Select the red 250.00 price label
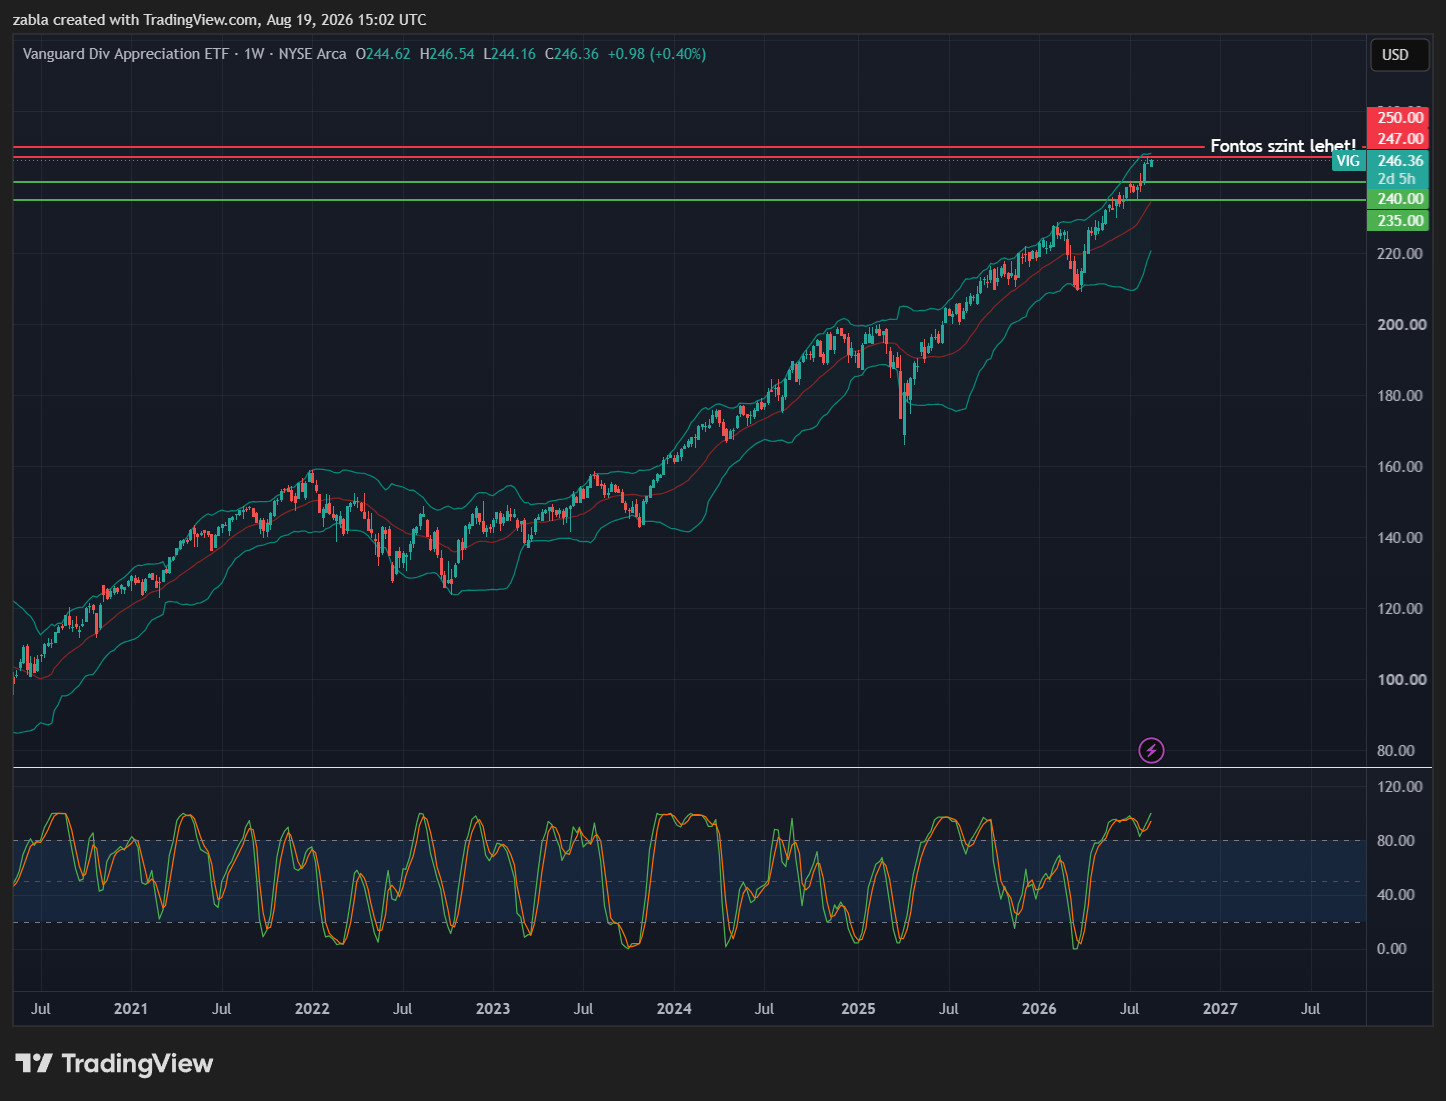 1397,118
